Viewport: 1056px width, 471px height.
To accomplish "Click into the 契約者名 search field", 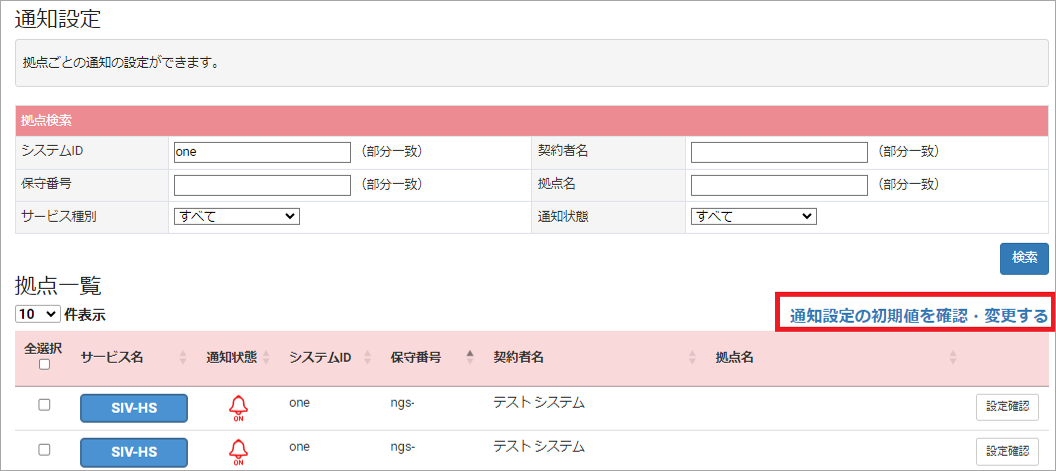I will (779, 152).
